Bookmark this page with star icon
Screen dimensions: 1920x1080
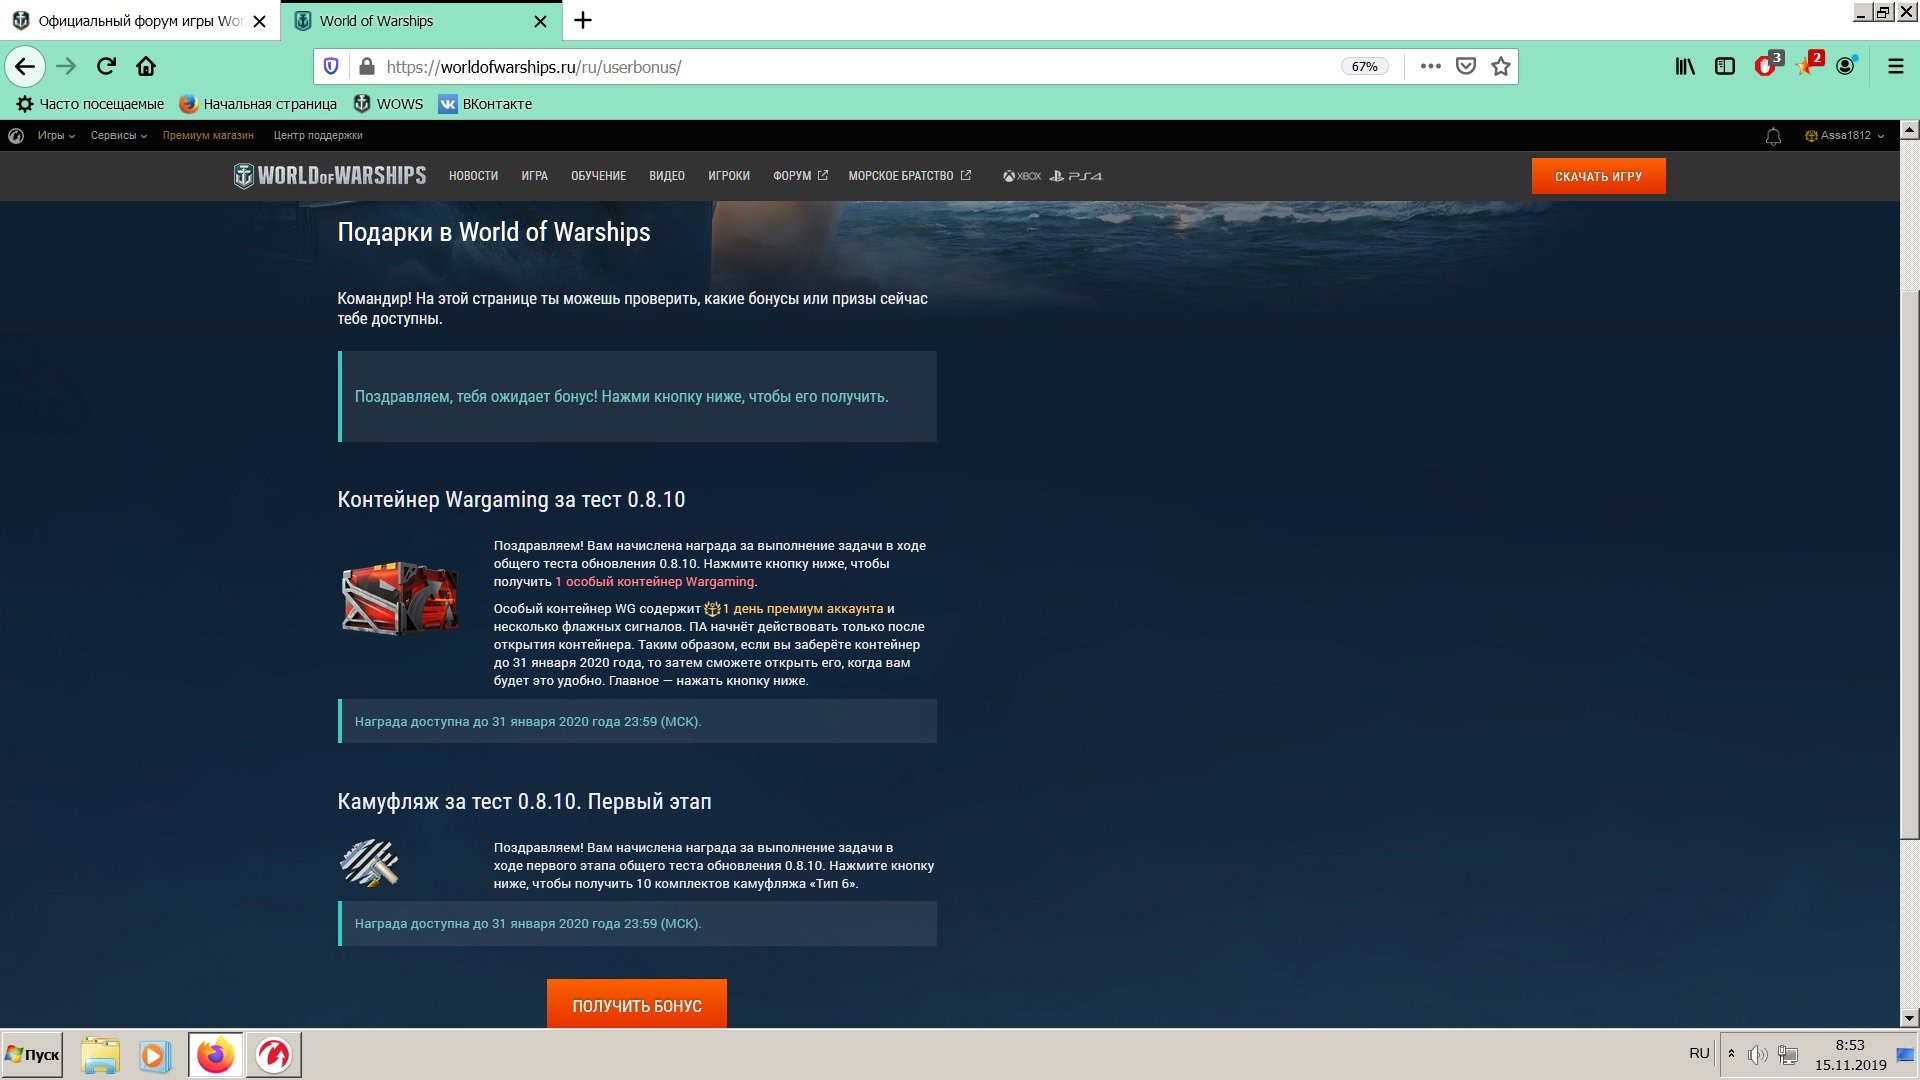click(x=1501, y=67)
